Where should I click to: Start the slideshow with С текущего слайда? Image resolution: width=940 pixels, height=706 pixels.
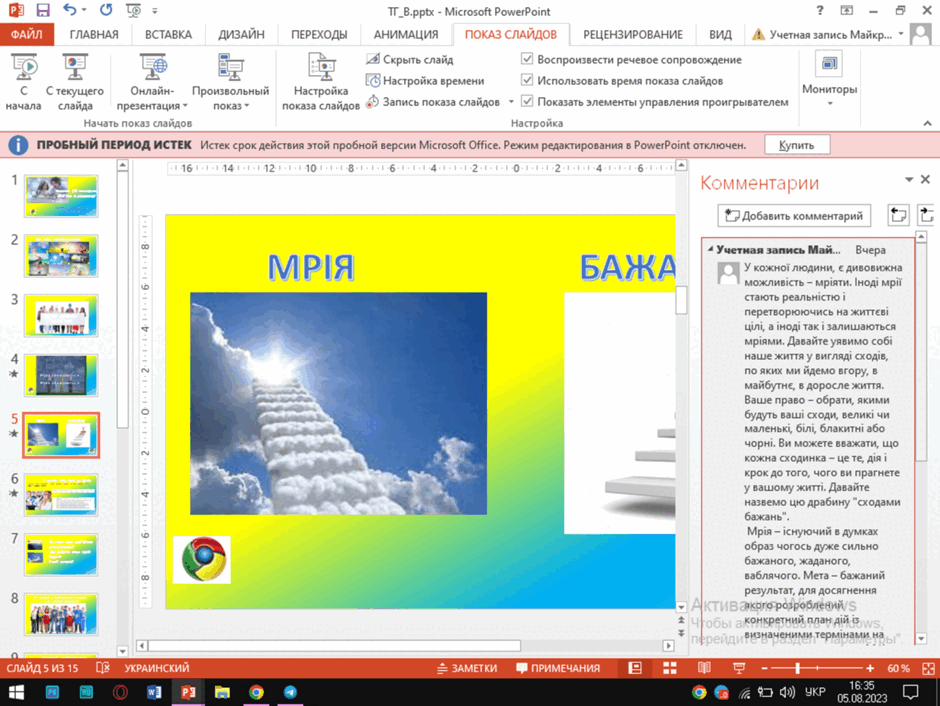[75, 82]
